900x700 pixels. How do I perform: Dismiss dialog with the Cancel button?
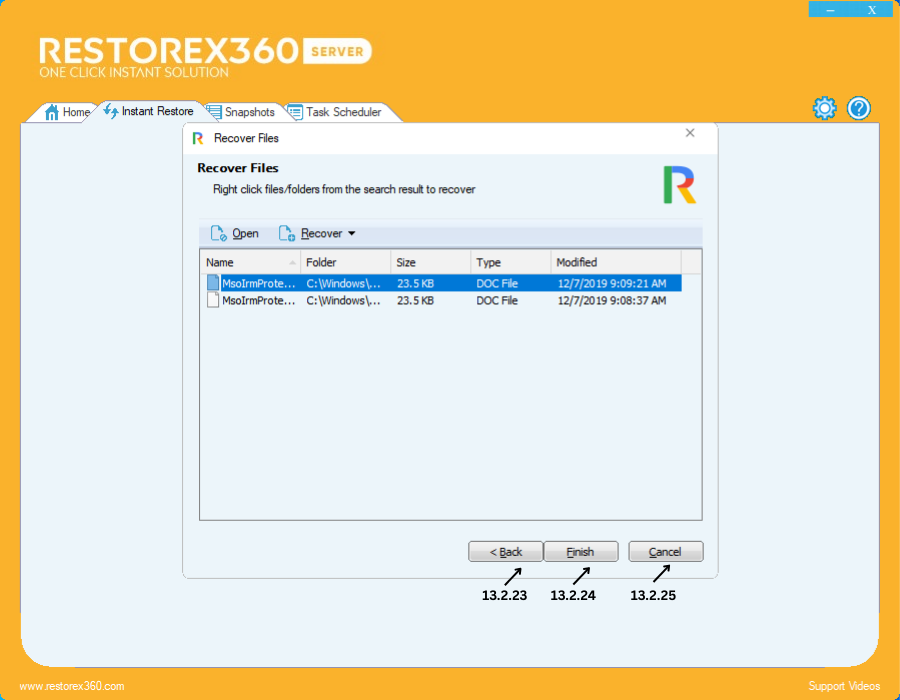[x=666, y=551]
